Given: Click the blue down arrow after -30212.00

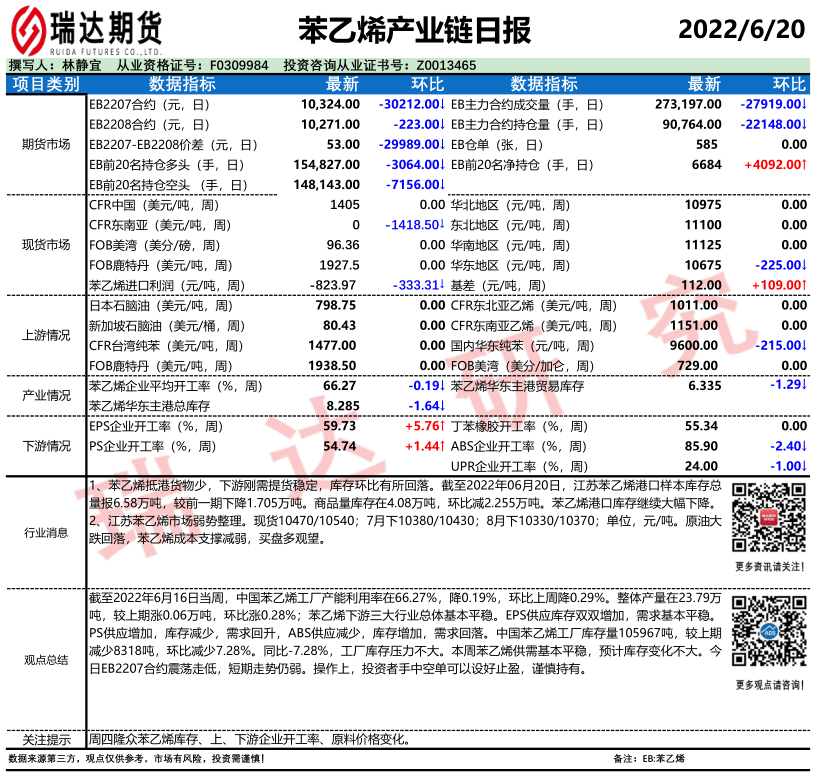Looking at the screenshot, I should (x=441, y=104).
